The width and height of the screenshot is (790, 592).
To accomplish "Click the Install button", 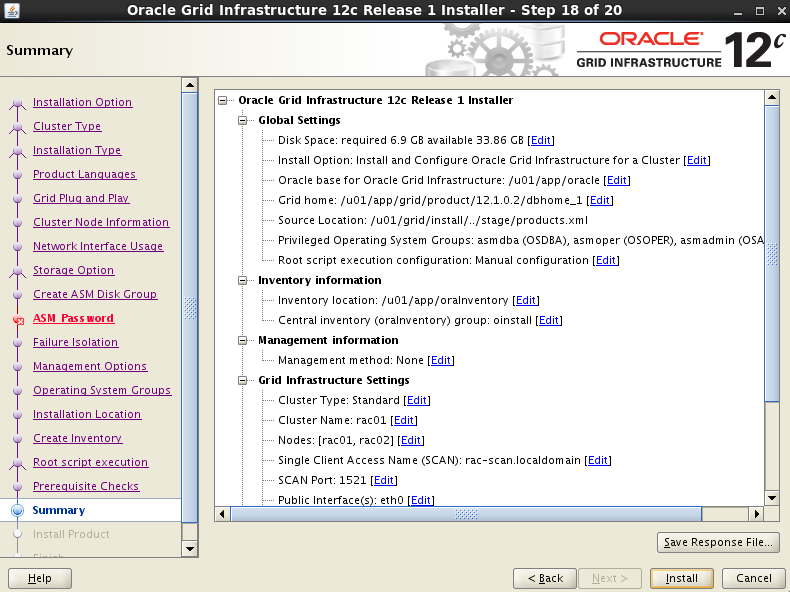I will 682,578.
